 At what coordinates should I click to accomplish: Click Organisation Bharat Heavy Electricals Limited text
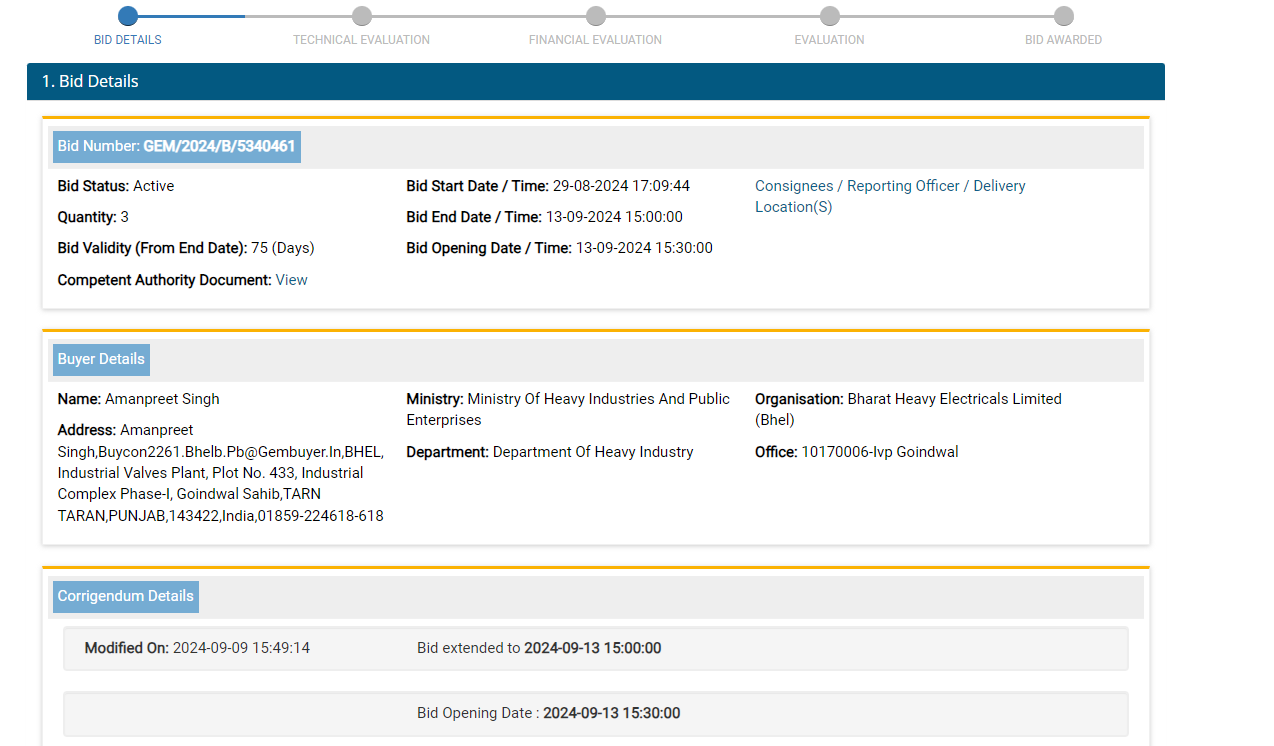point(908,409)
